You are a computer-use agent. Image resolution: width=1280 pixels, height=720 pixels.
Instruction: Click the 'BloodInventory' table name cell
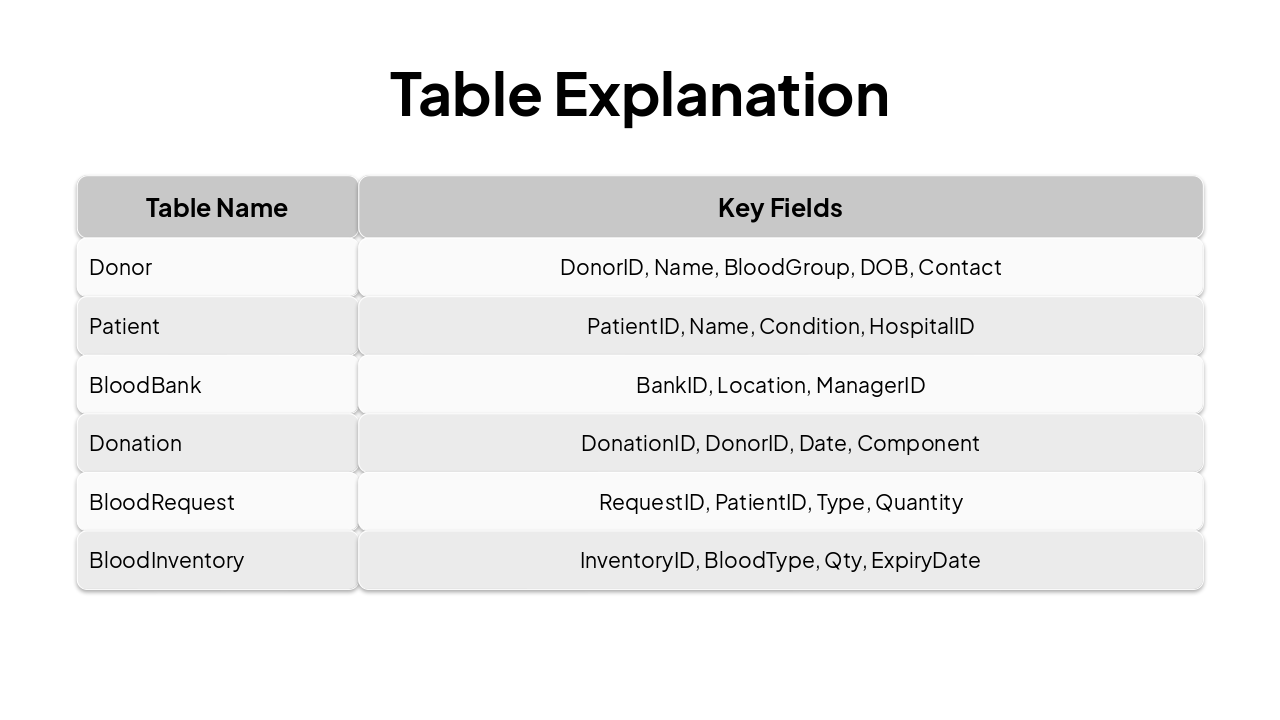point(217,560)
